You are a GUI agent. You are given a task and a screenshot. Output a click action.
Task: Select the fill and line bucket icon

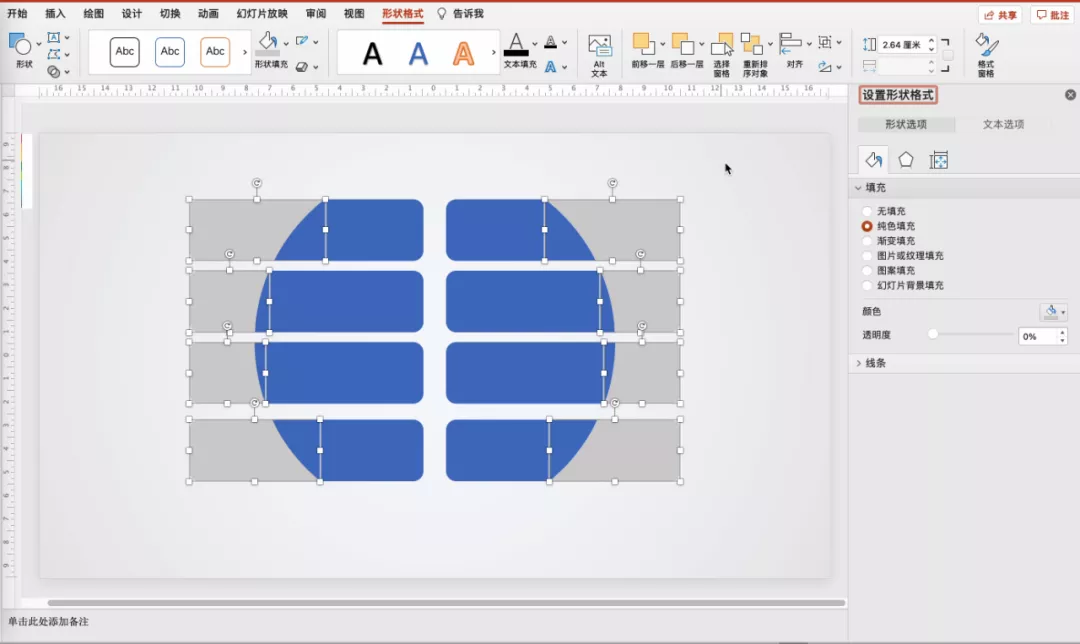pyautogui.click(x=873, y=160)
